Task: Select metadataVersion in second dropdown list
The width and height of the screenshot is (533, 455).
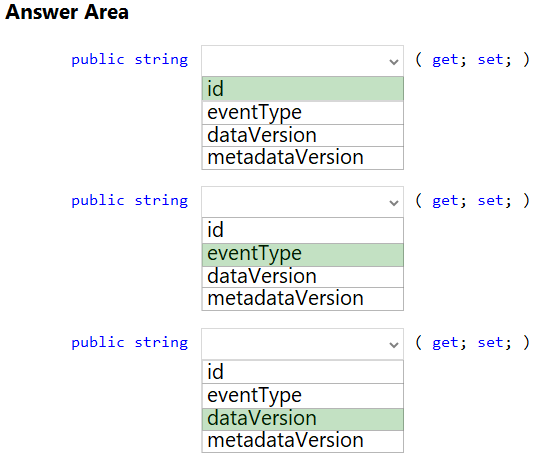Action: pyautogui.click(x=303, y=299)
